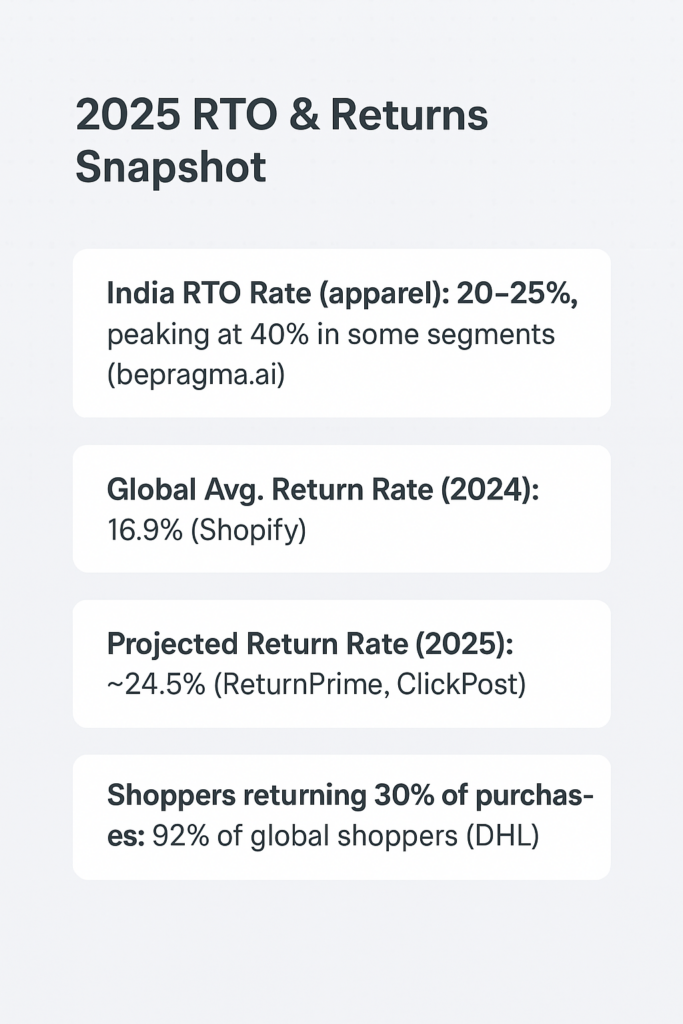Viewport: 683px width, 1024px height.
Task: Click the "Projected Return Rate (2025)" heading
Action: tap(310, 645)
